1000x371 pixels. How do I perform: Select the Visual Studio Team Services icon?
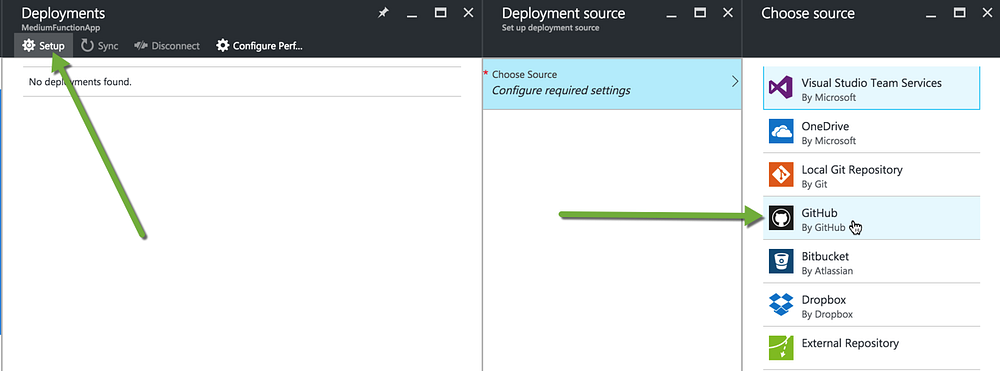781,88
